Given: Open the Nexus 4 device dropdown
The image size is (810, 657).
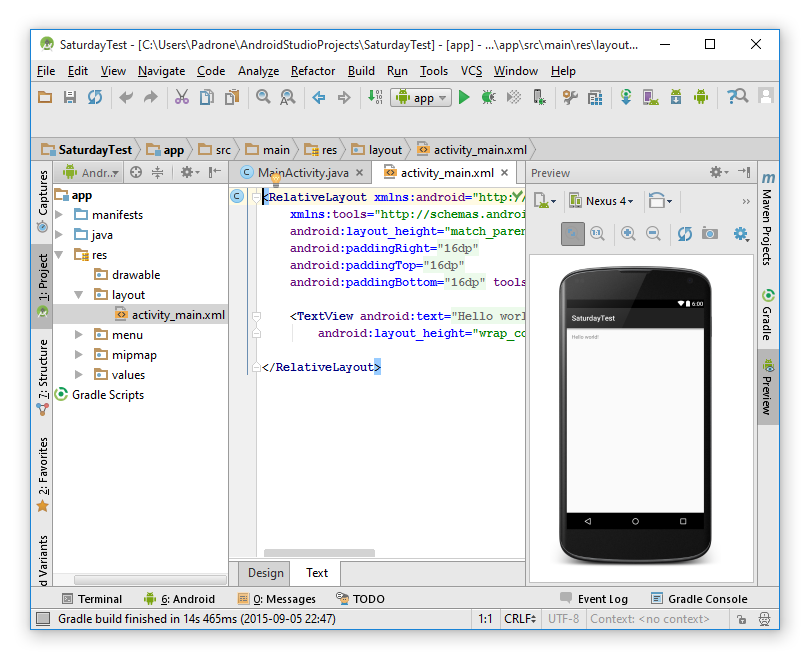Looking at the screenshot, I should pyautogui.click(x=602, y=201).
